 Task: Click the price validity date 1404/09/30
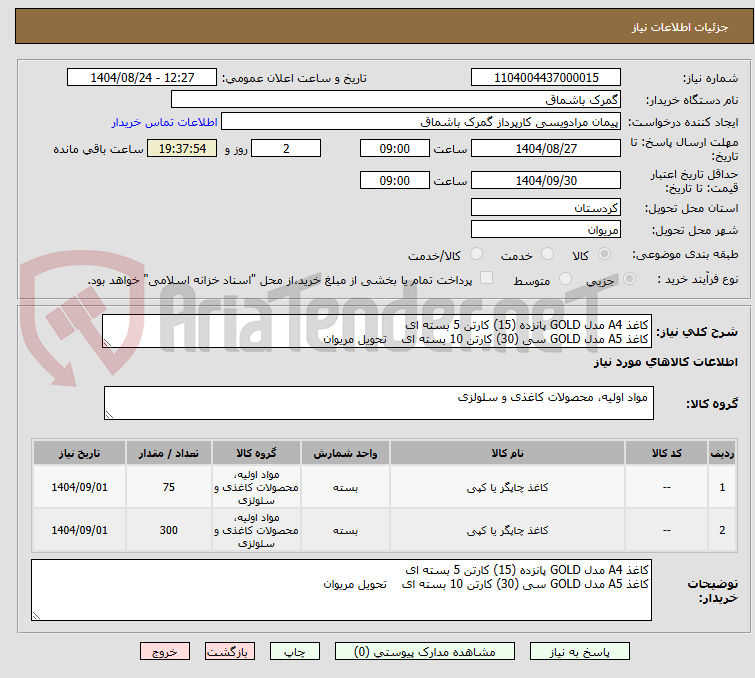(x=546, y=180)
